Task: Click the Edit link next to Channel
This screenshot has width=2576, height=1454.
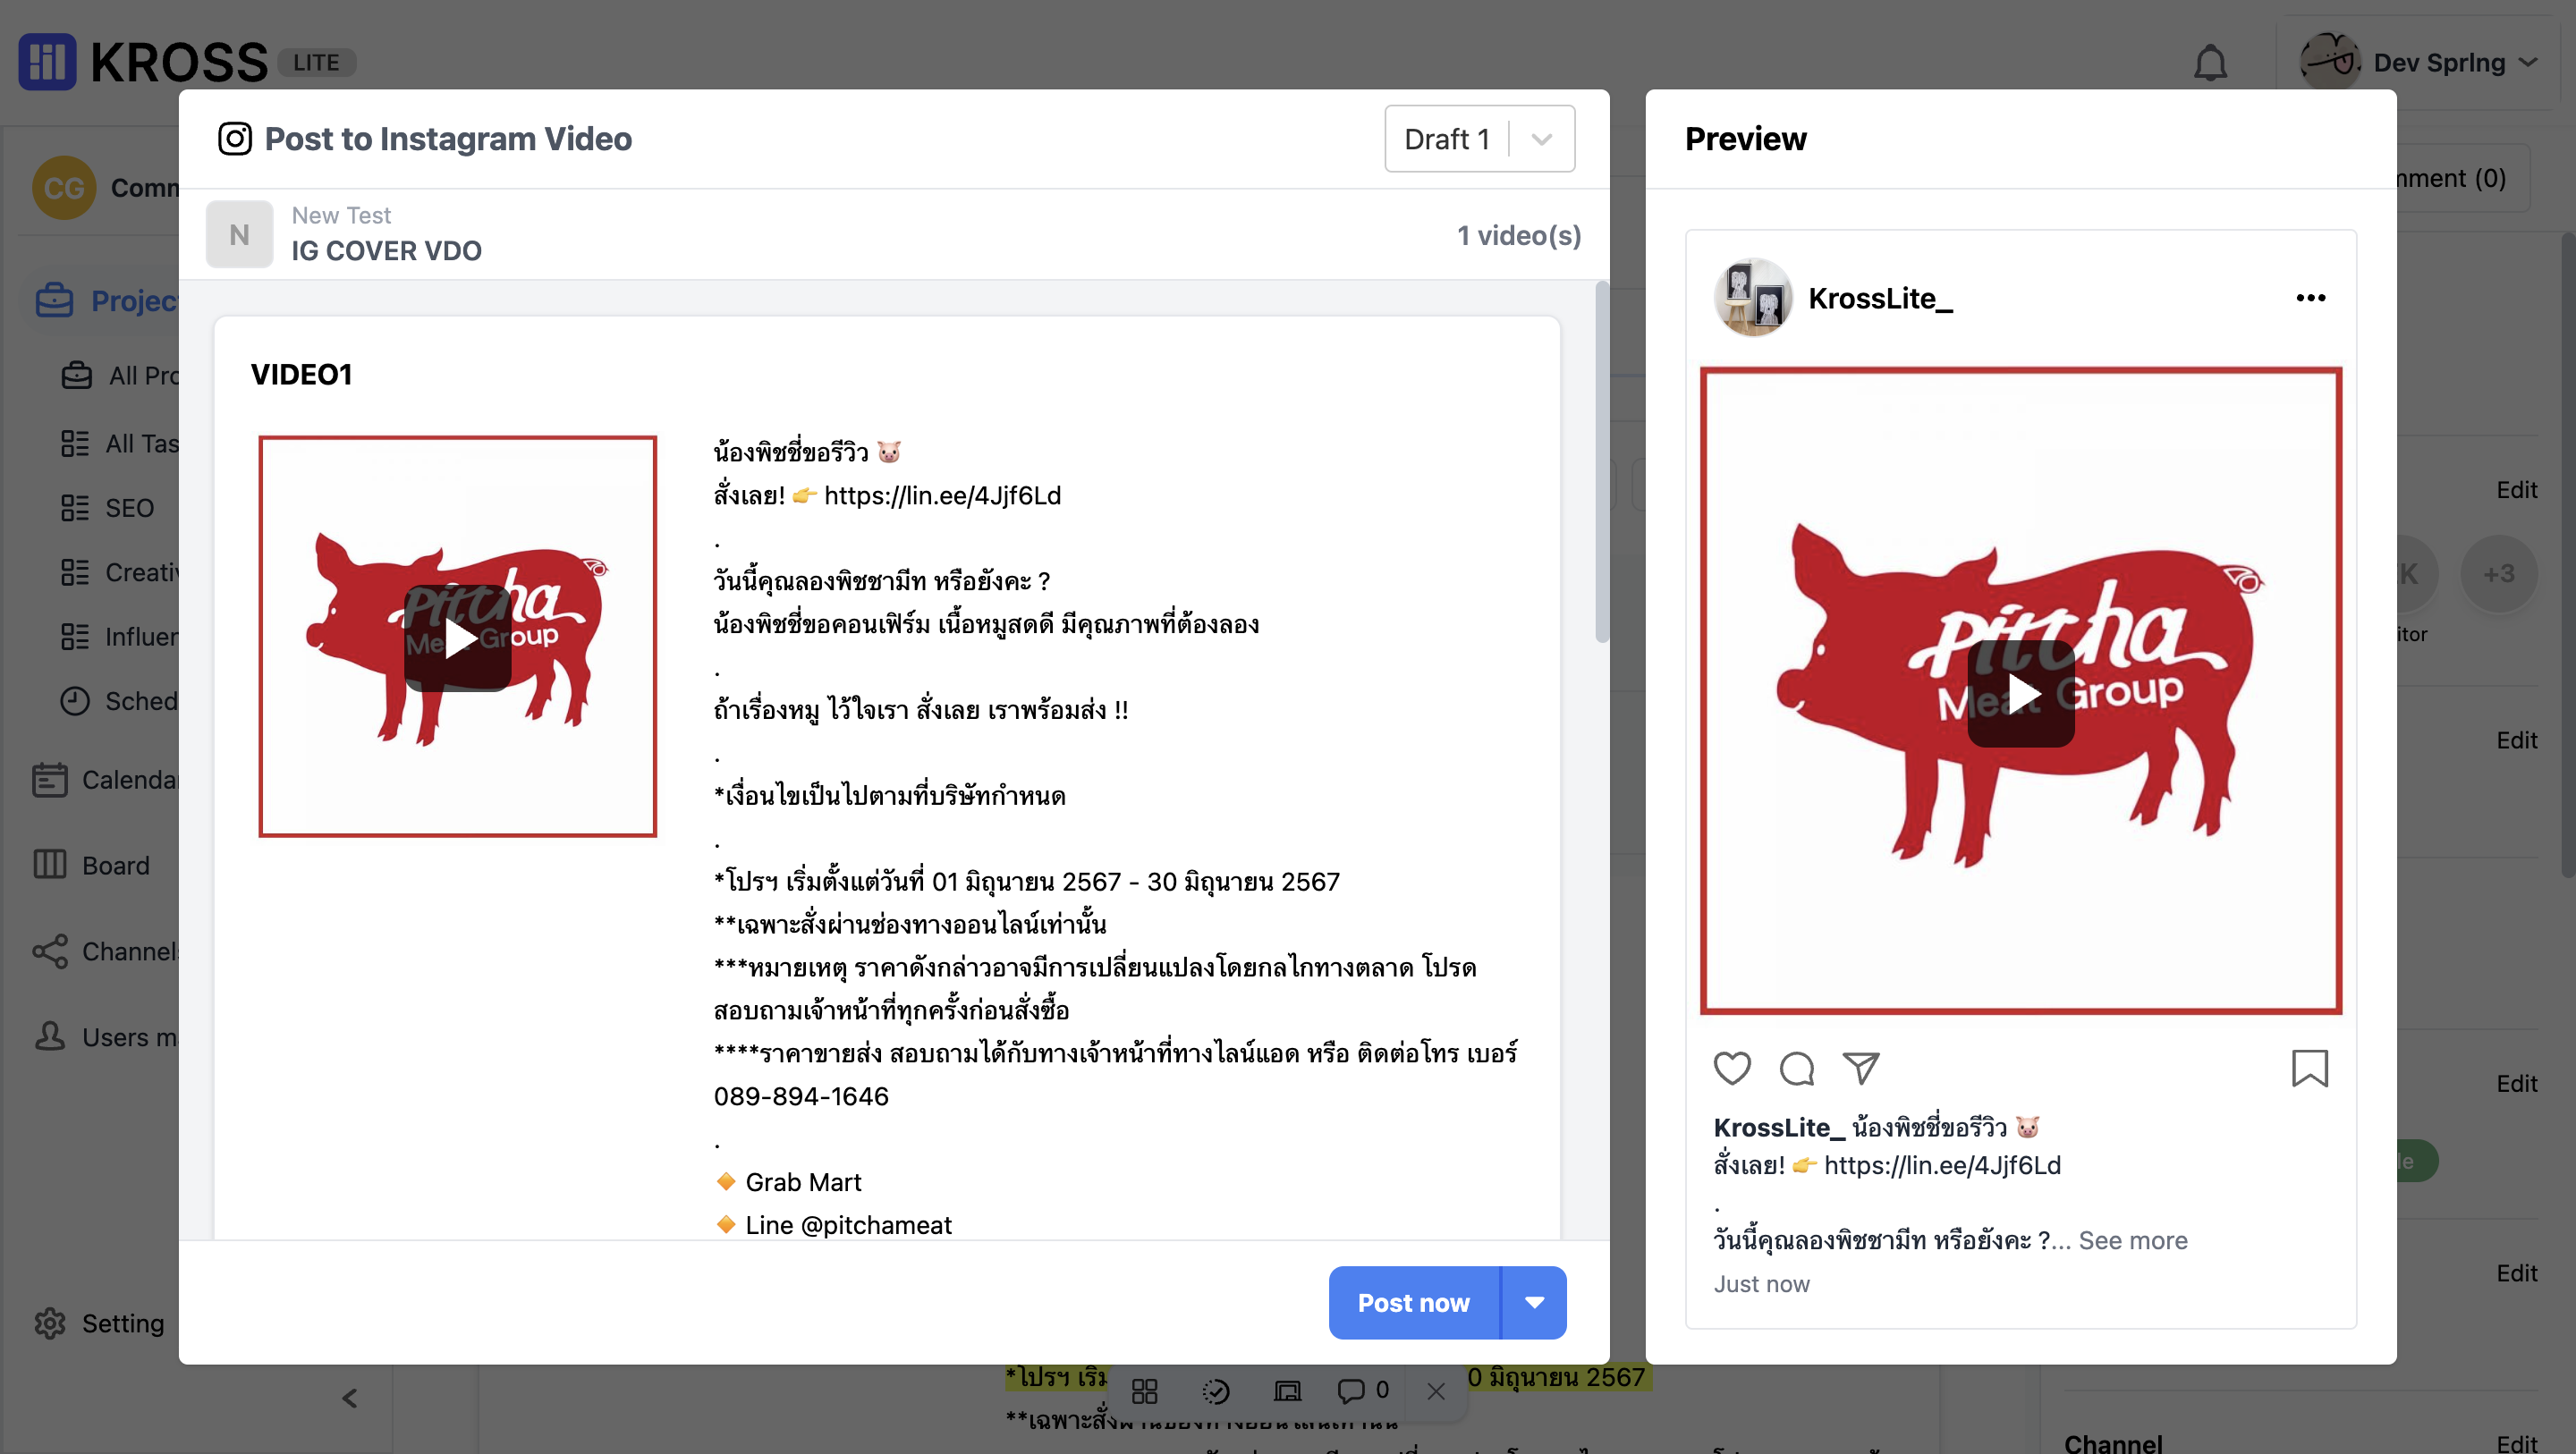Action: tap(2516, 1443)
